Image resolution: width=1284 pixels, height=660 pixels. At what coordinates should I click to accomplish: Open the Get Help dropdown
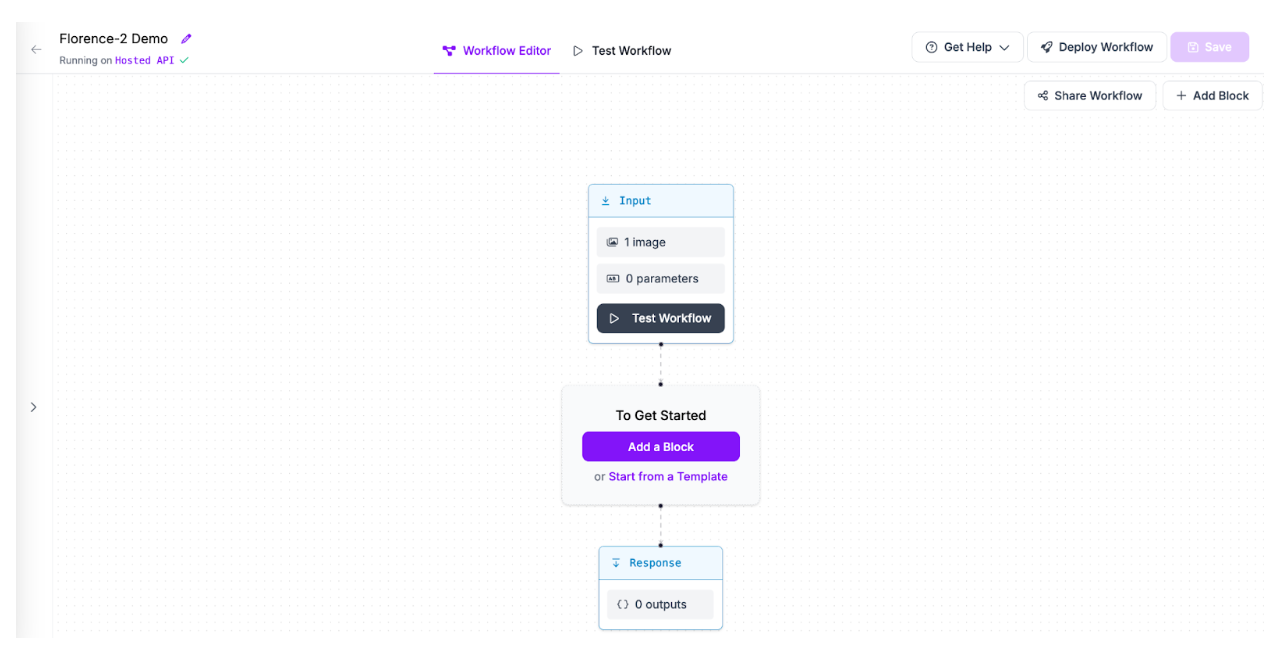coord(967,47)
